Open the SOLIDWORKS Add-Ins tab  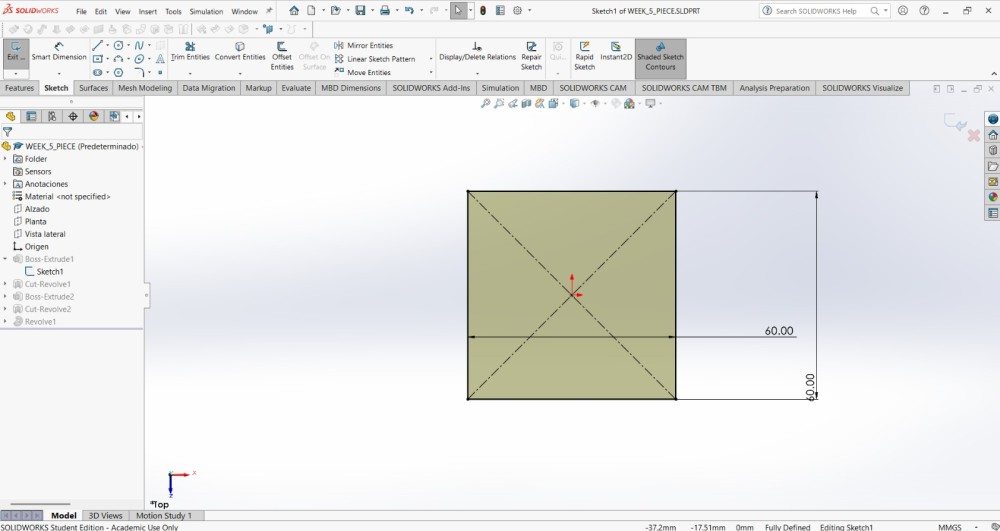click(x=431, y=88)
